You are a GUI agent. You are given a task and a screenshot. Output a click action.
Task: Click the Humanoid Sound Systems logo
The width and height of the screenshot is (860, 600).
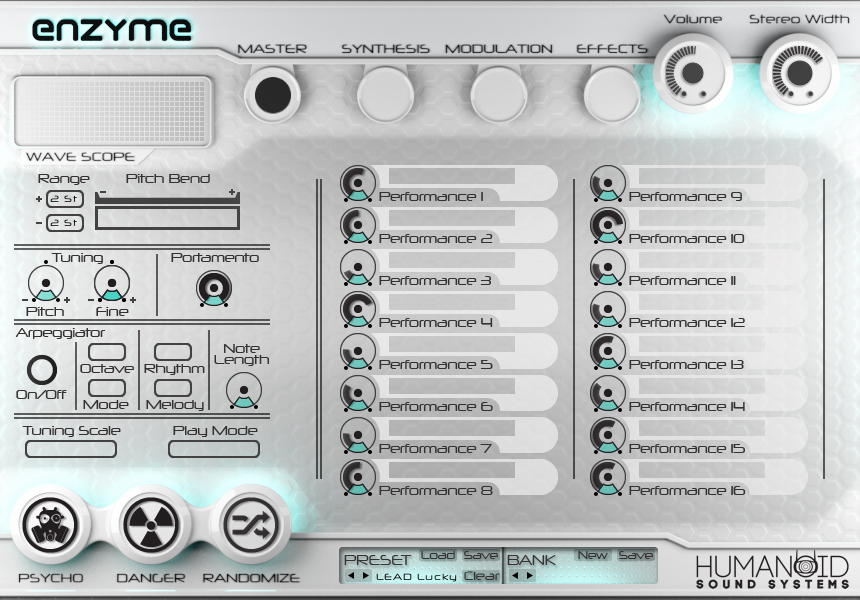(x=772, y=571)
